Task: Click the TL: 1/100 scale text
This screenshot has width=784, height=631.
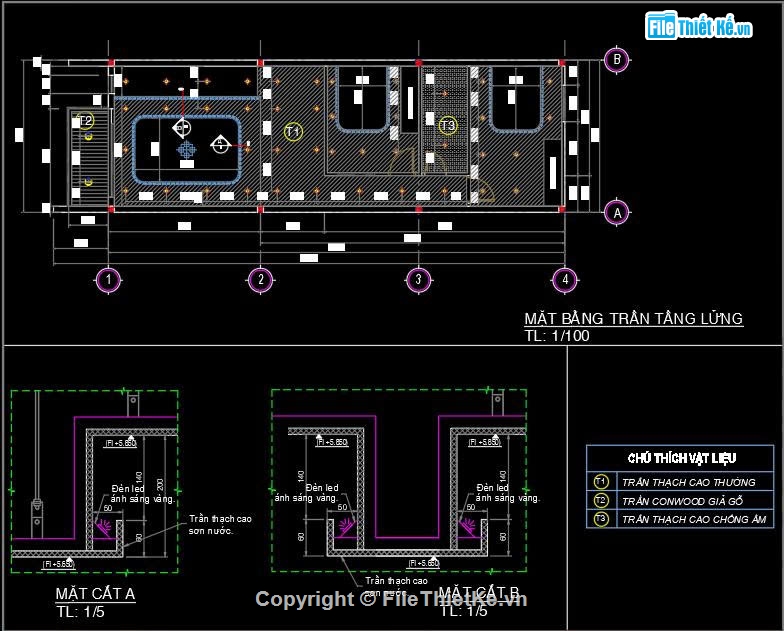Action: click(557, 336)
